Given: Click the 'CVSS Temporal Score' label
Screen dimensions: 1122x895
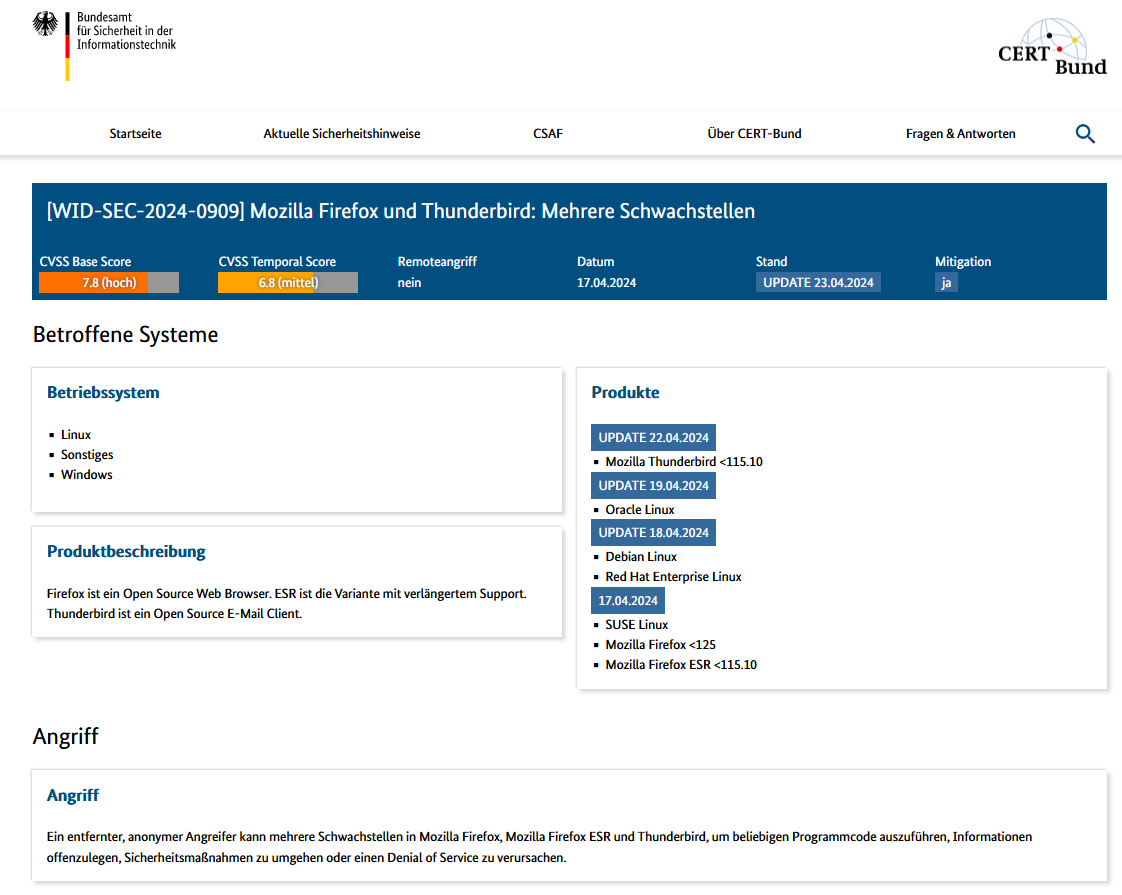Looking at the screenshot, I should (277, 262).
